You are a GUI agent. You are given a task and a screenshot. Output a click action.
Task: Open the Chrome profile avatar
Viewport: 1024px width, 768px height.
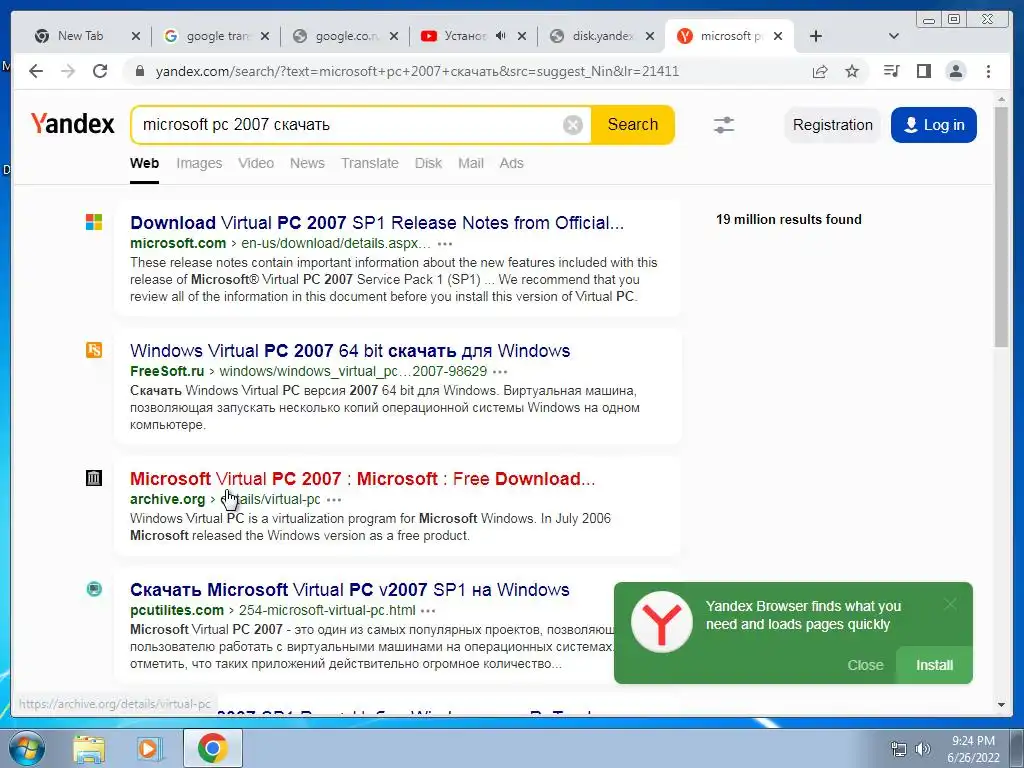956,71
